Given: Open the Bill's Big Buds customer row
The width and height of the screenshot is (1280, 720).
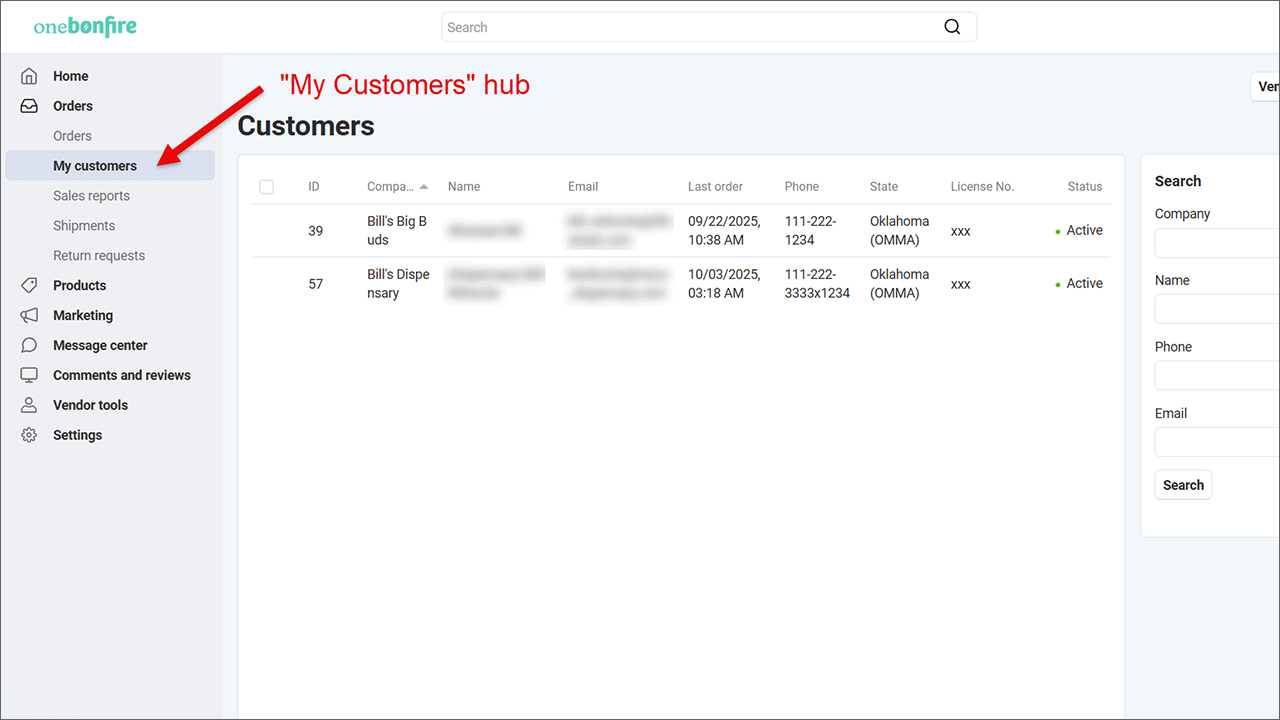Looking at the screenshot, I should pos(397,231).
